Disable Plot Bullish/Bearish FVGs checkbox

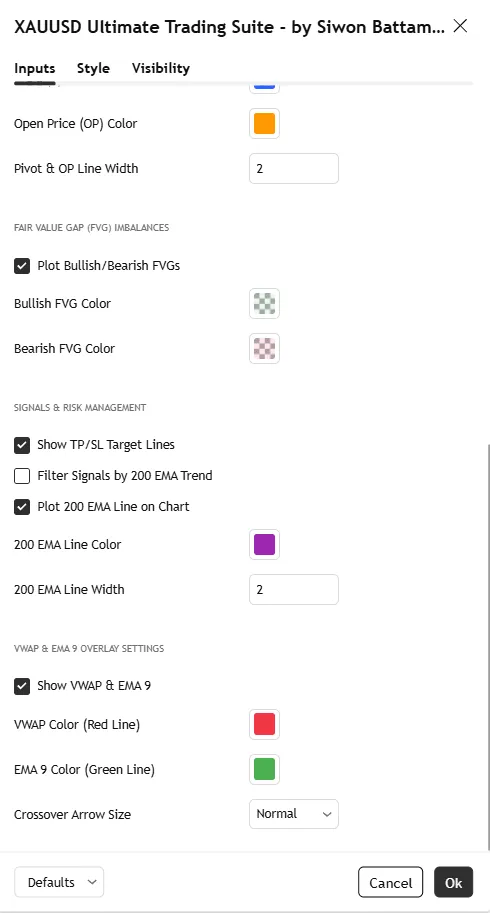pyautogui.click(x=22, y=266)
